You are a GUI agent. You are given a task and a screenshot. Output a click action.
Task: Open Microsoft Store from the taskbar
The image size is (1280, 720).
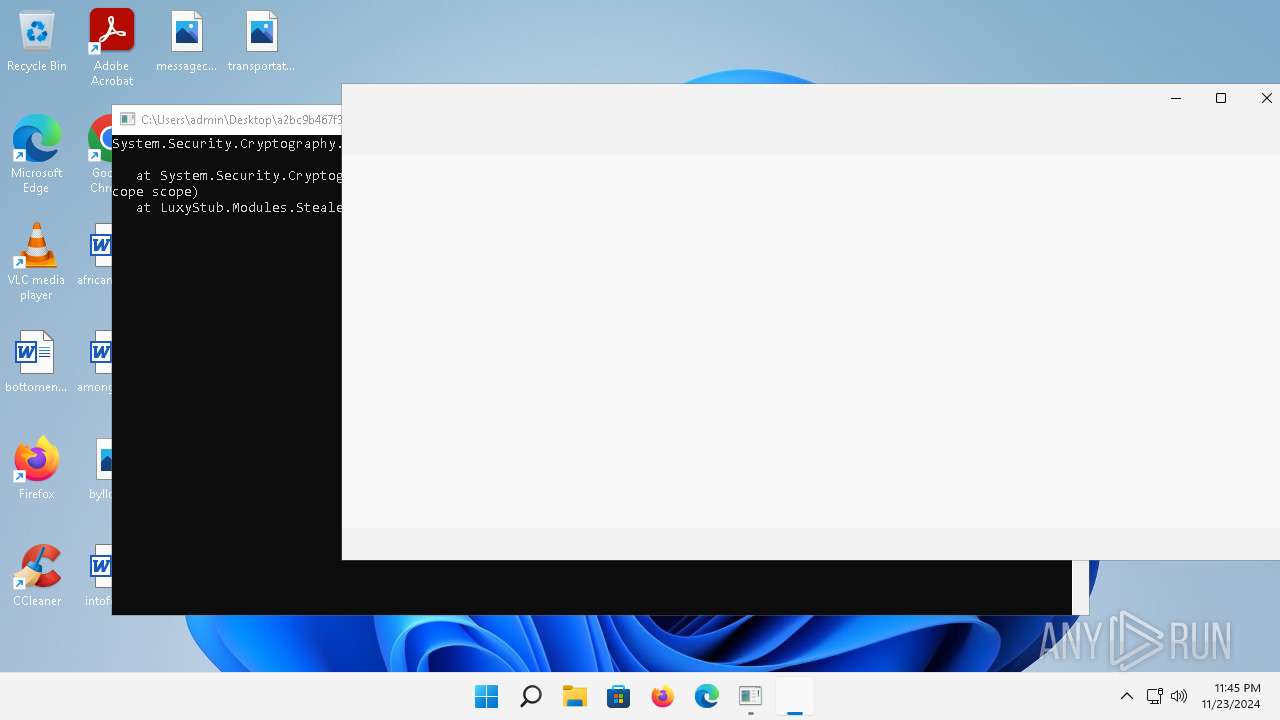pos(619,697)
